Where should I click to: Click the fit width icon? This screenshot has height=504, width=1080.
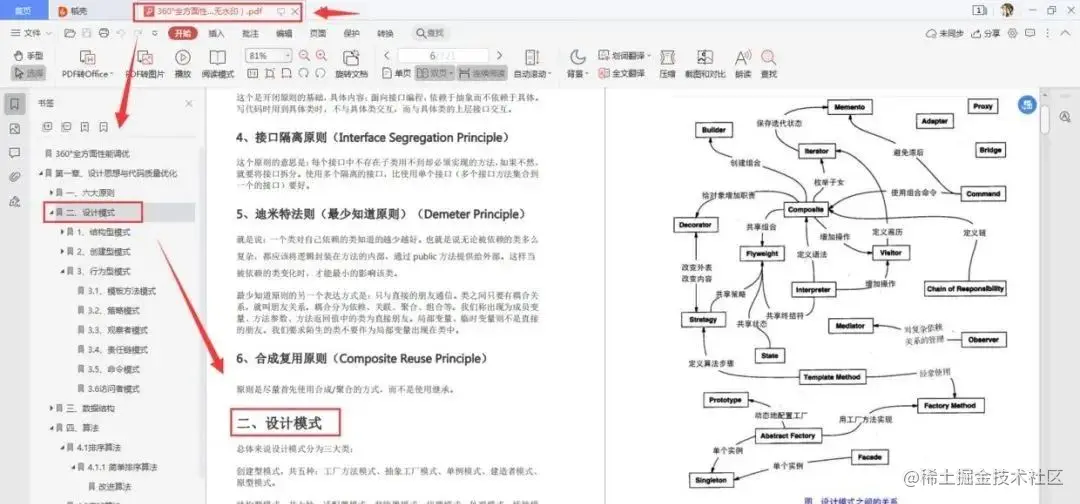(287, 73)
